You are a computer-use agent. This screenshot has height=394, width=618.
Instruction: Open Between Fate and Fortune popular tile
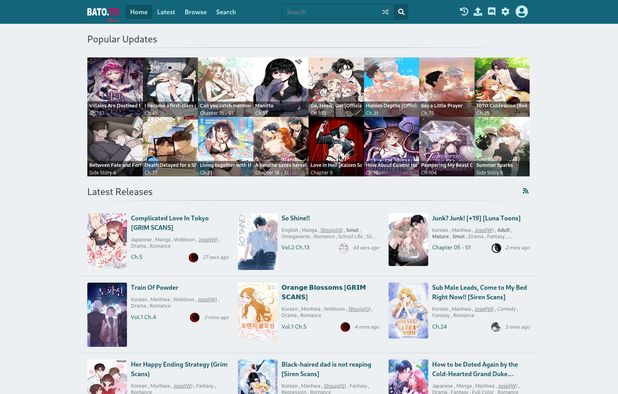[115, 147]
